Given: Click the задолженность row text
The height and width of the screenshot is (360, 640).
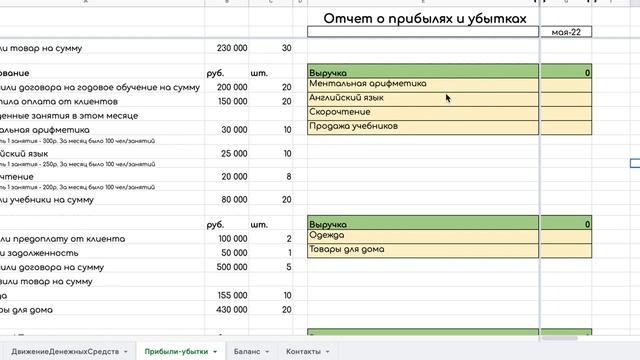Looking at the screenshot, I should [39, 253].
